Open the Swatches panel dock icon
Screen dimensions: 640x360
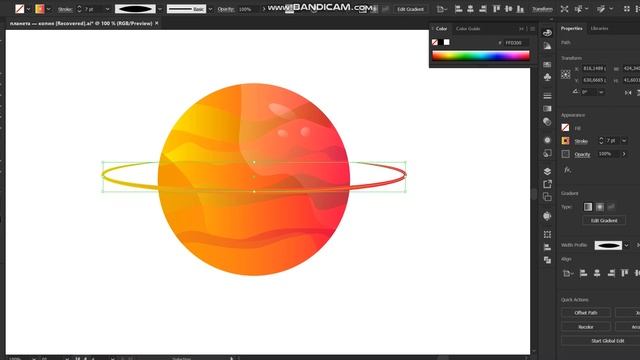click(x=547, y=64)
